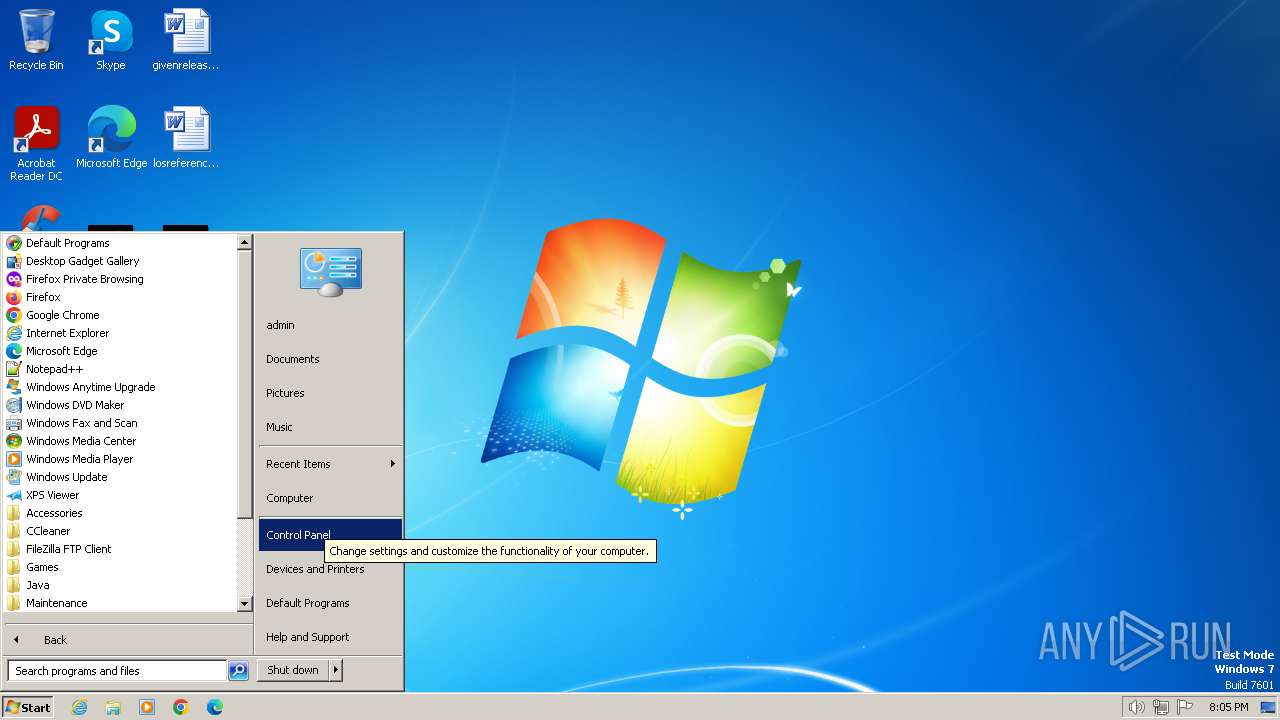Open the Recycle Bin desktop icon

pos(36,41)
